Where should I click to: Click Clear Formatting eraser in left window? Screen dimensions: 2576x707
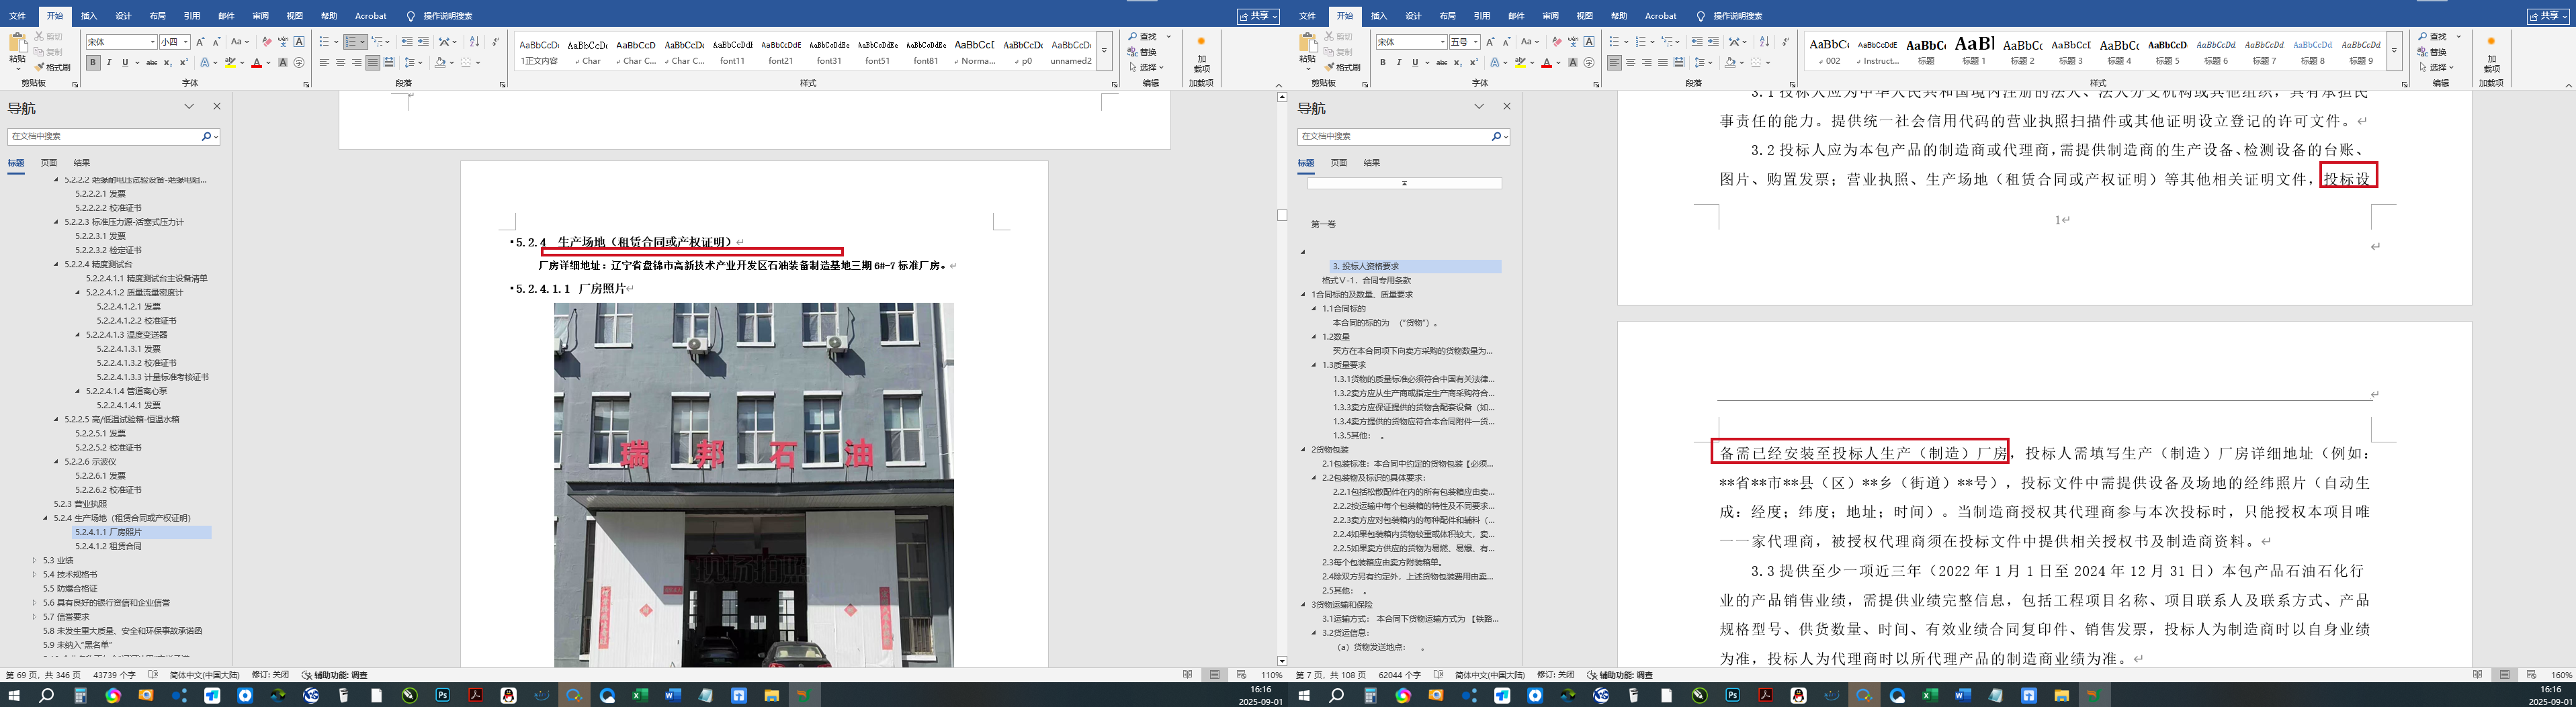(266, 42)
